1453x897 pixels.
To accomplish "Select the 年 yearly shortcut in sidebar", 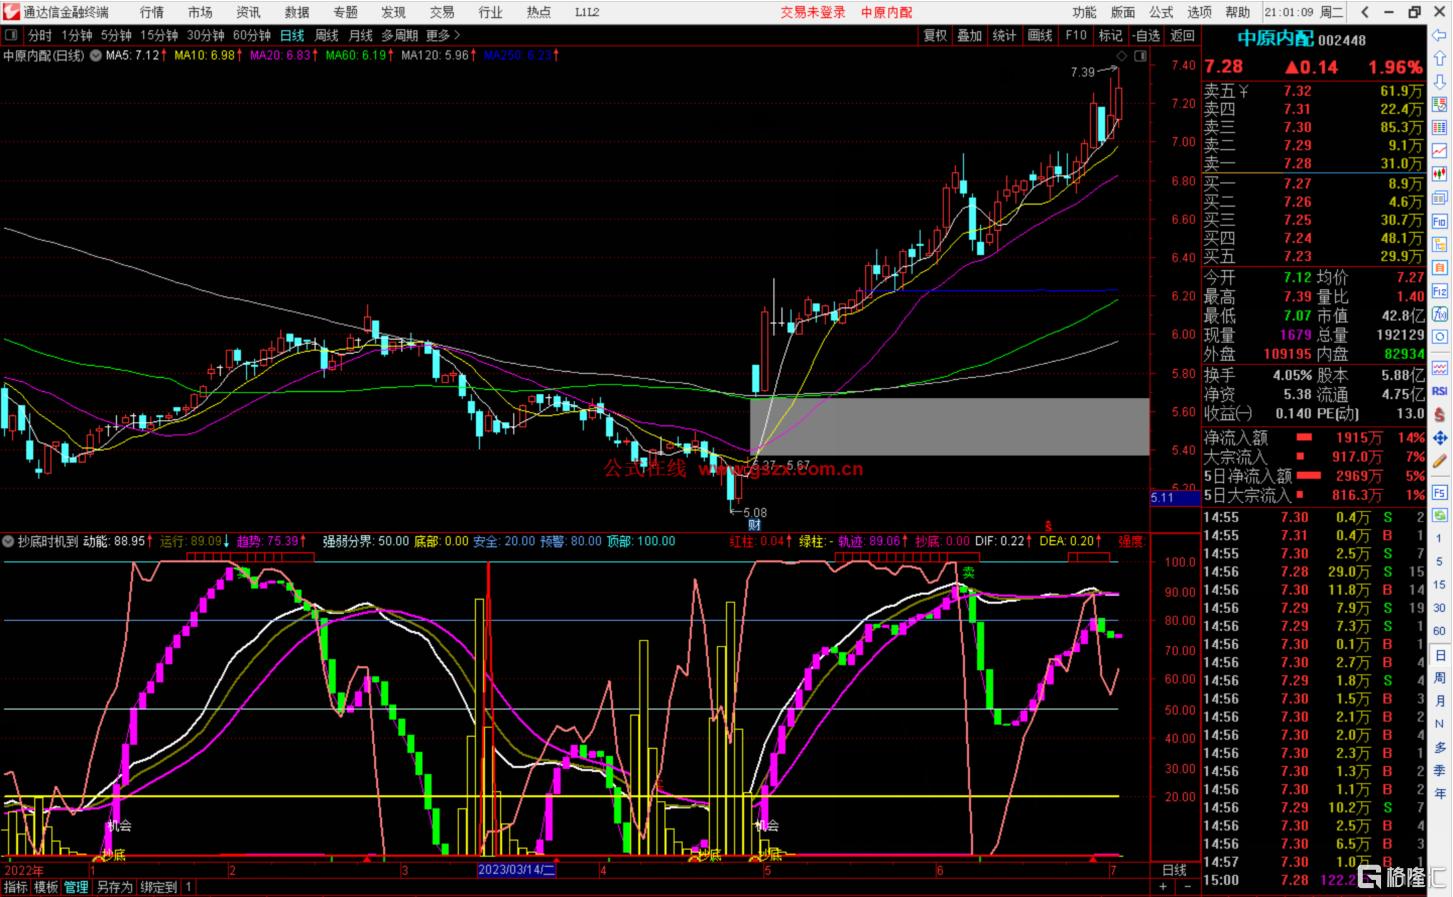I will [1440, 792].
